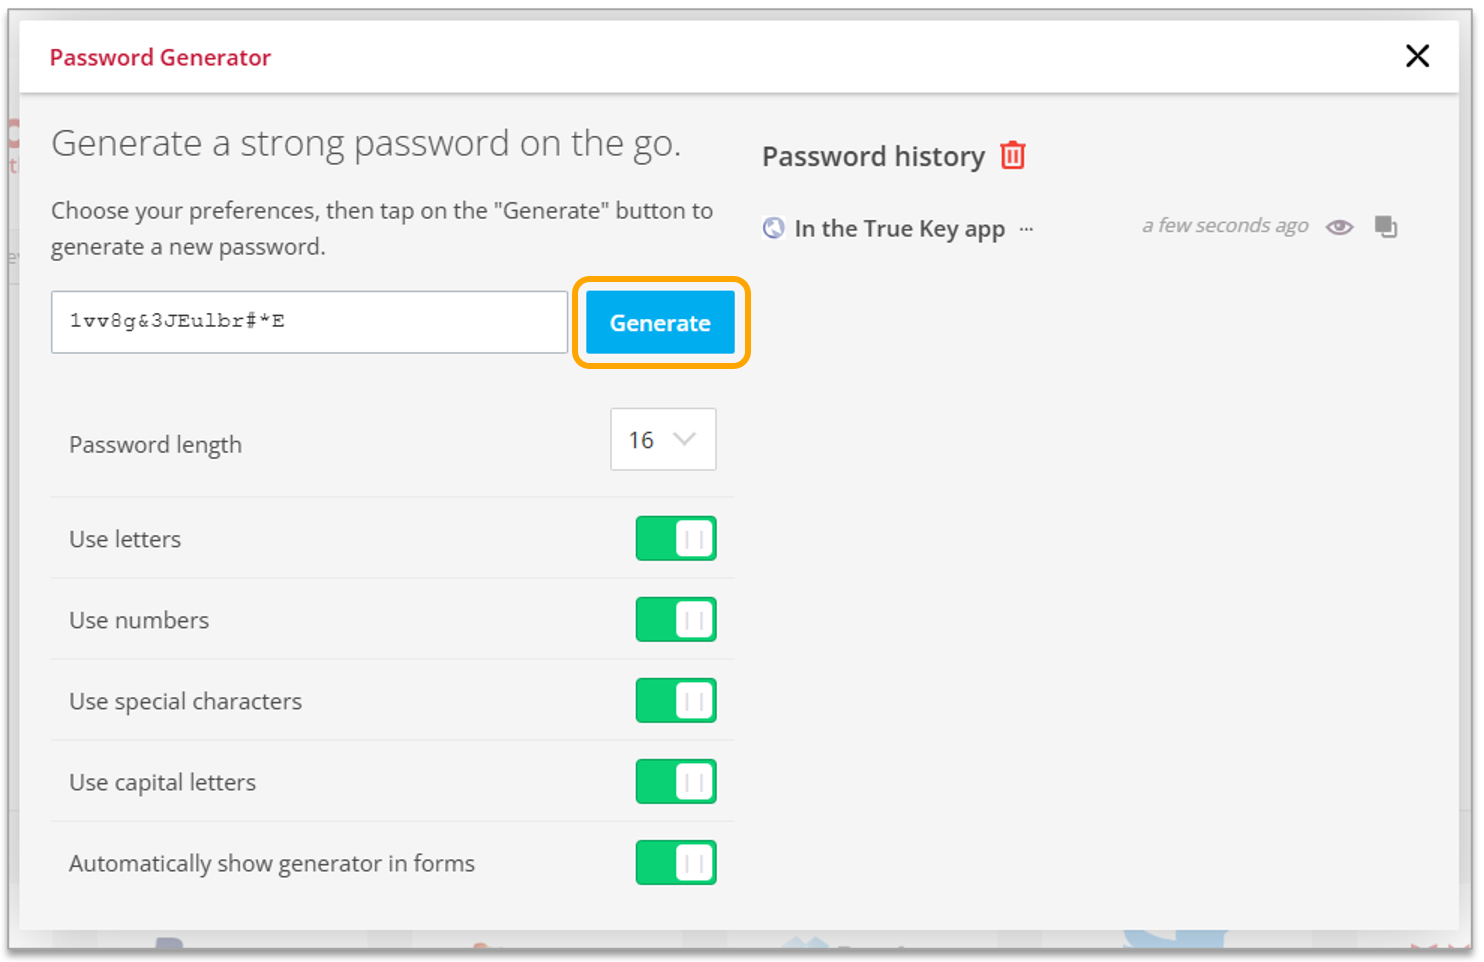Screen dimensions: 1484x962
Task: Turn off automatically show generator in forms
Action: [x=675, y=862]
